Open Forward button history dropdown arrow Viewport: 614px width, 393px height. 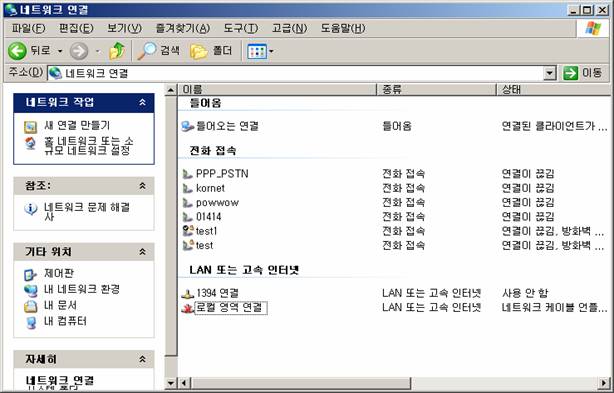(x=98, y=51)
